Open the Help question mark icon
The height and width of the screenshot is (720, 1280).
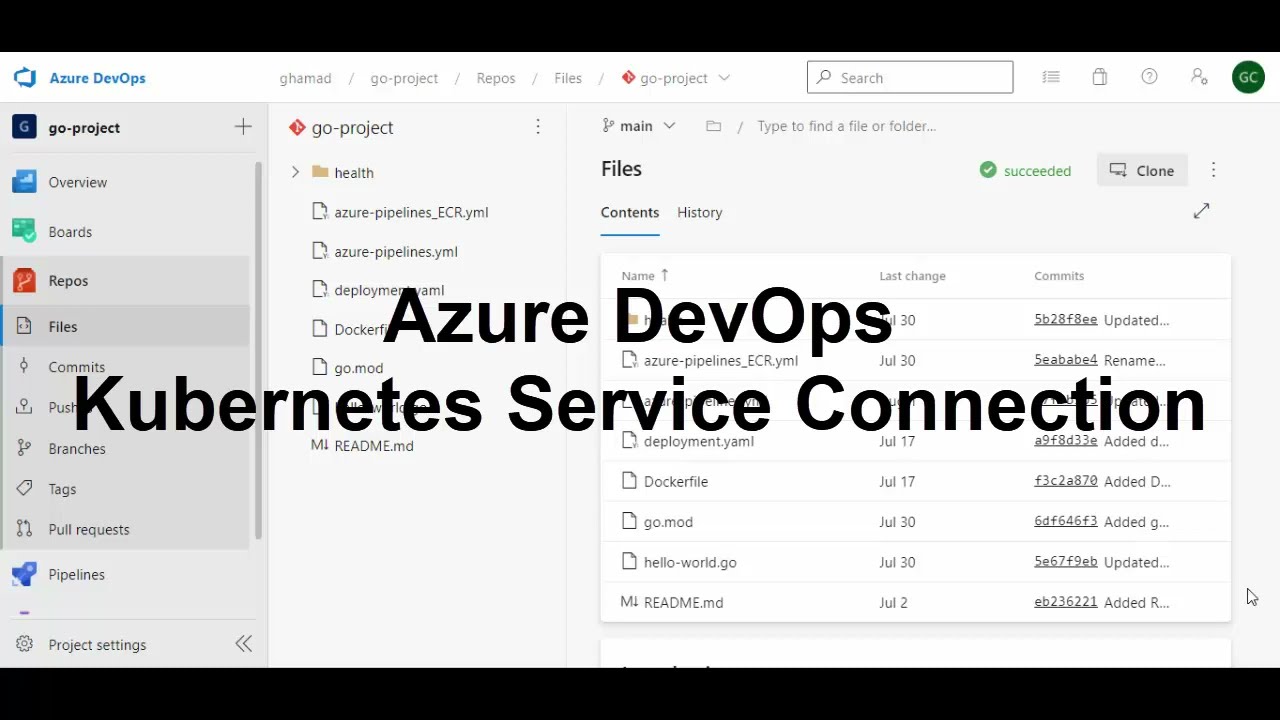1149,77
